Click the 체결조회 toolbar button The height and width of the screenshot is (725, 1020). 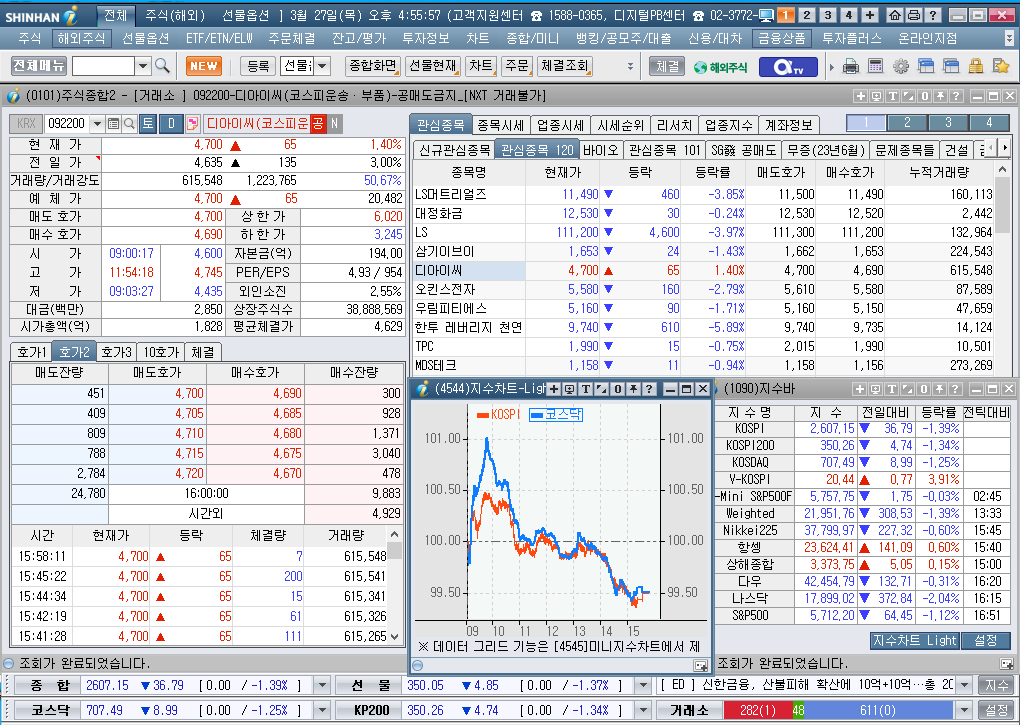(565, 66)
